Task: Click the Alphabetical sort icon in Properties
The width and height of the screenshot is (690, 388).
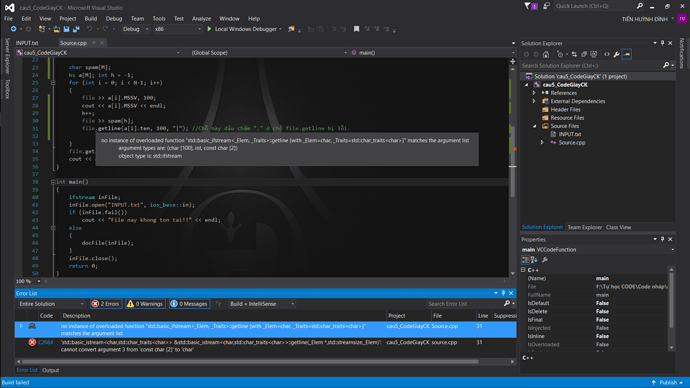Action: [534, 260]
